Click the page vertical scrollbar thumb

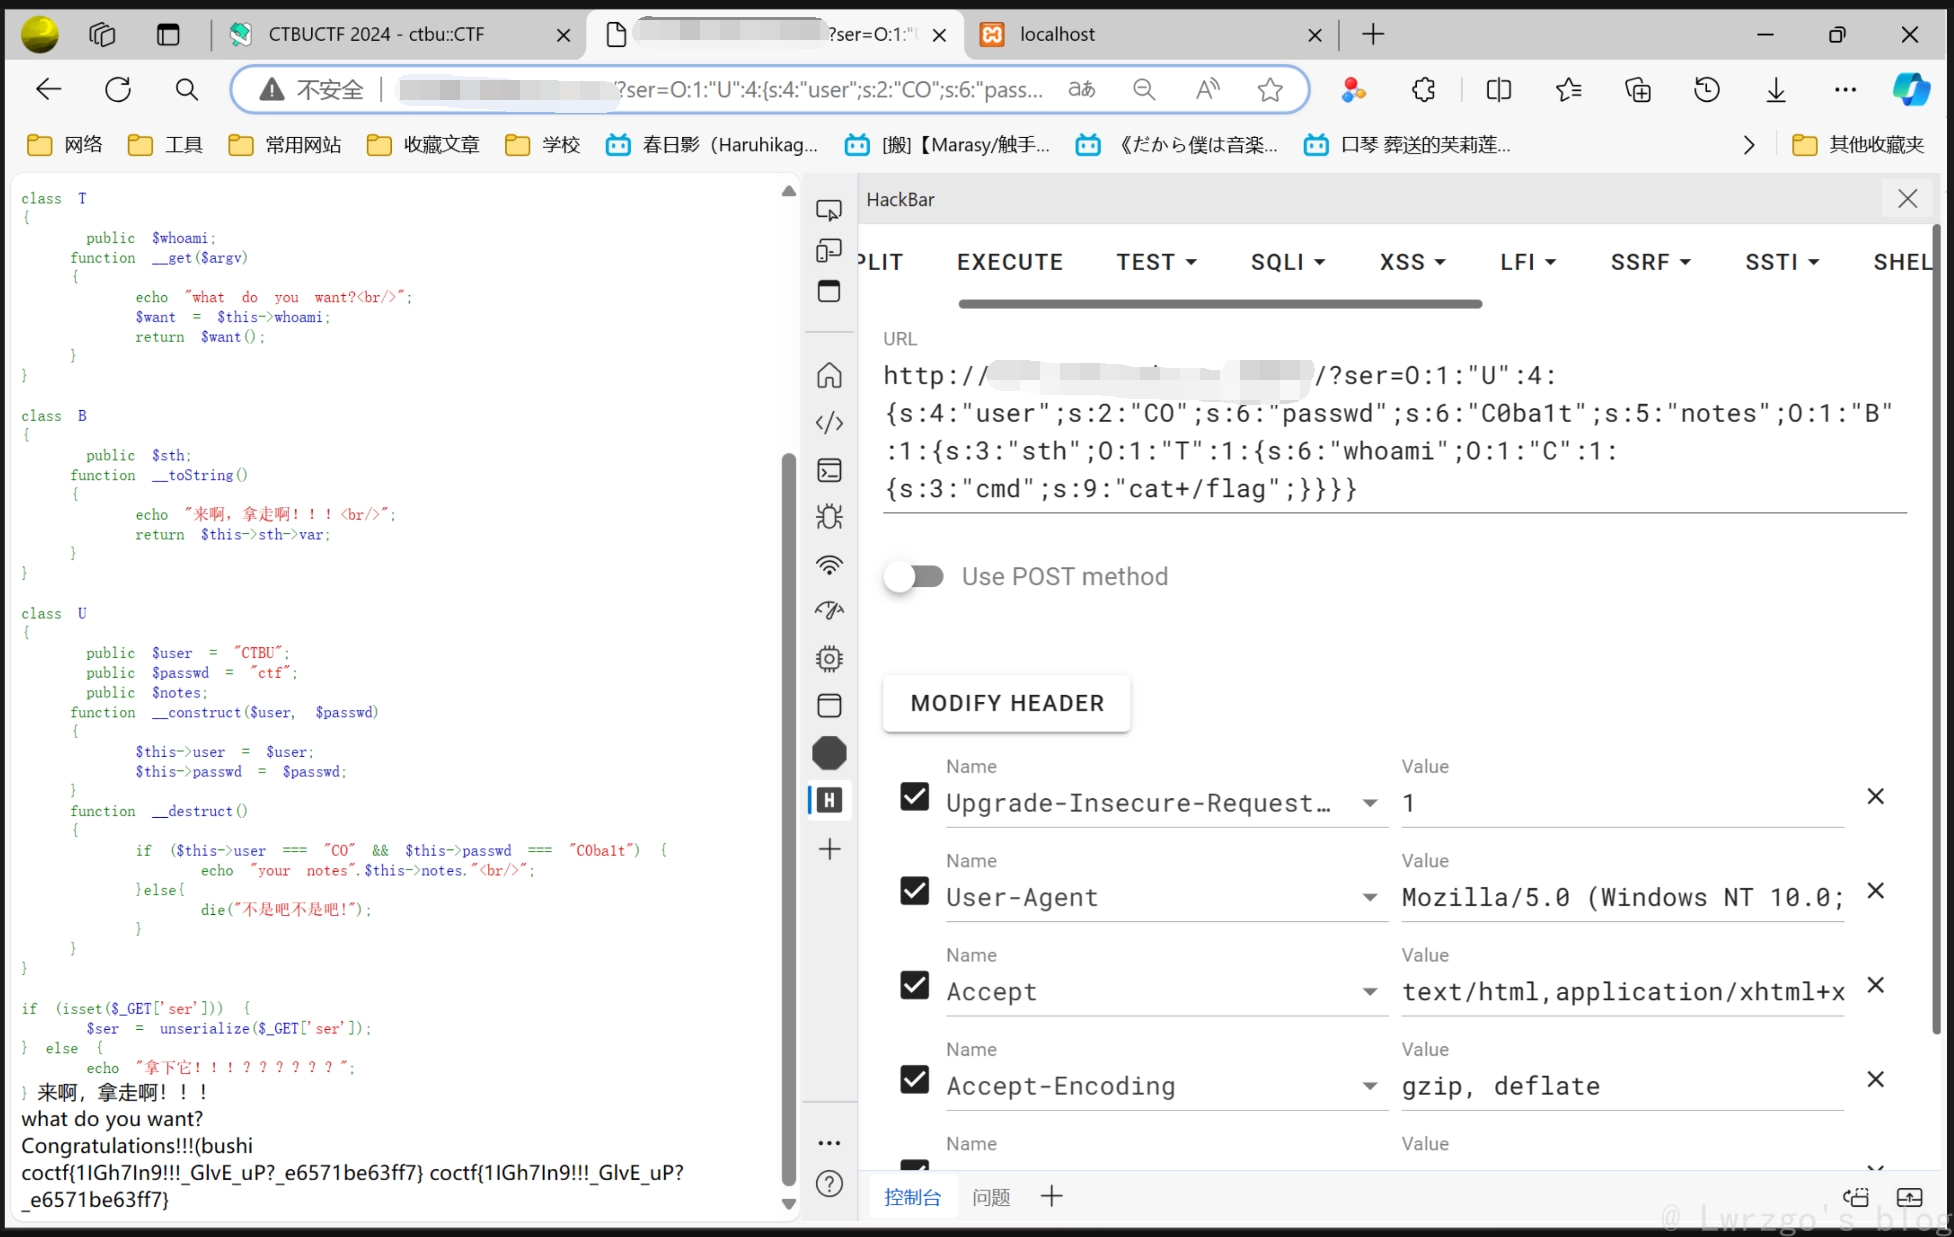(x=788, y=820)
